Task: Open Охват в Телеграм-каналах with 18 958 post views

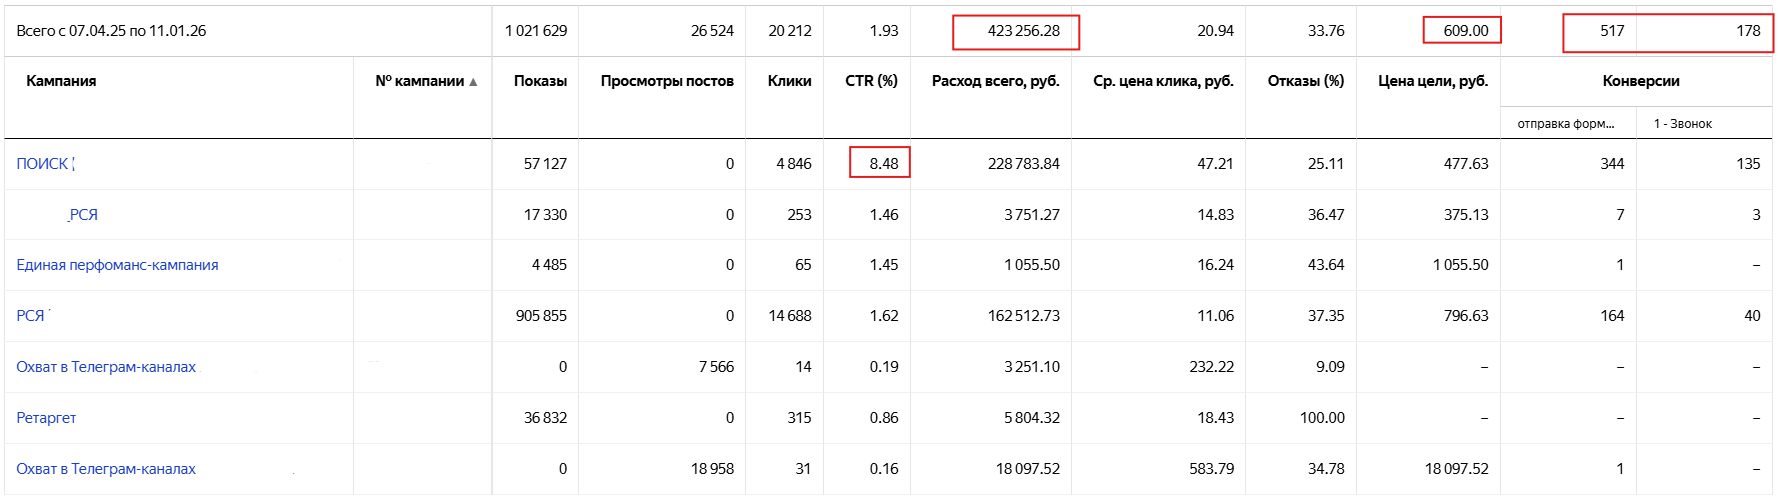Action: point(106,469)
